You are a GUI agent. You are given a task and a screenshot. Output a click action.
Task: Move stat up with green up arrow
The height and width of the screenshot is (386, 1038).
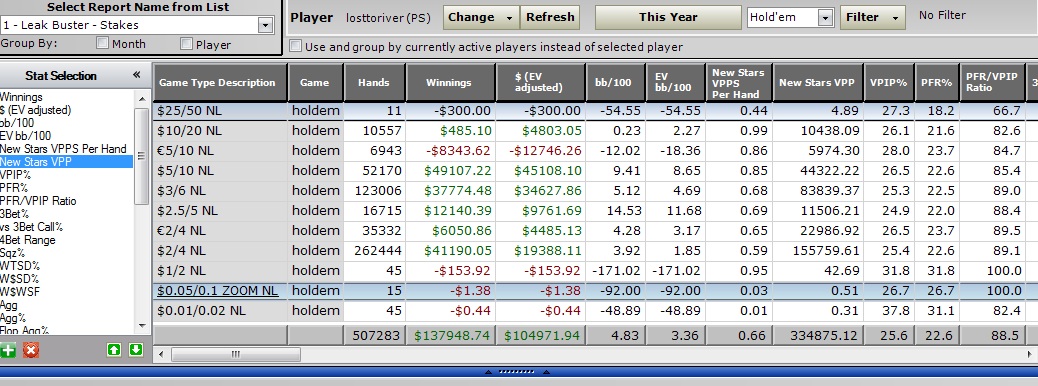point(114,350)
